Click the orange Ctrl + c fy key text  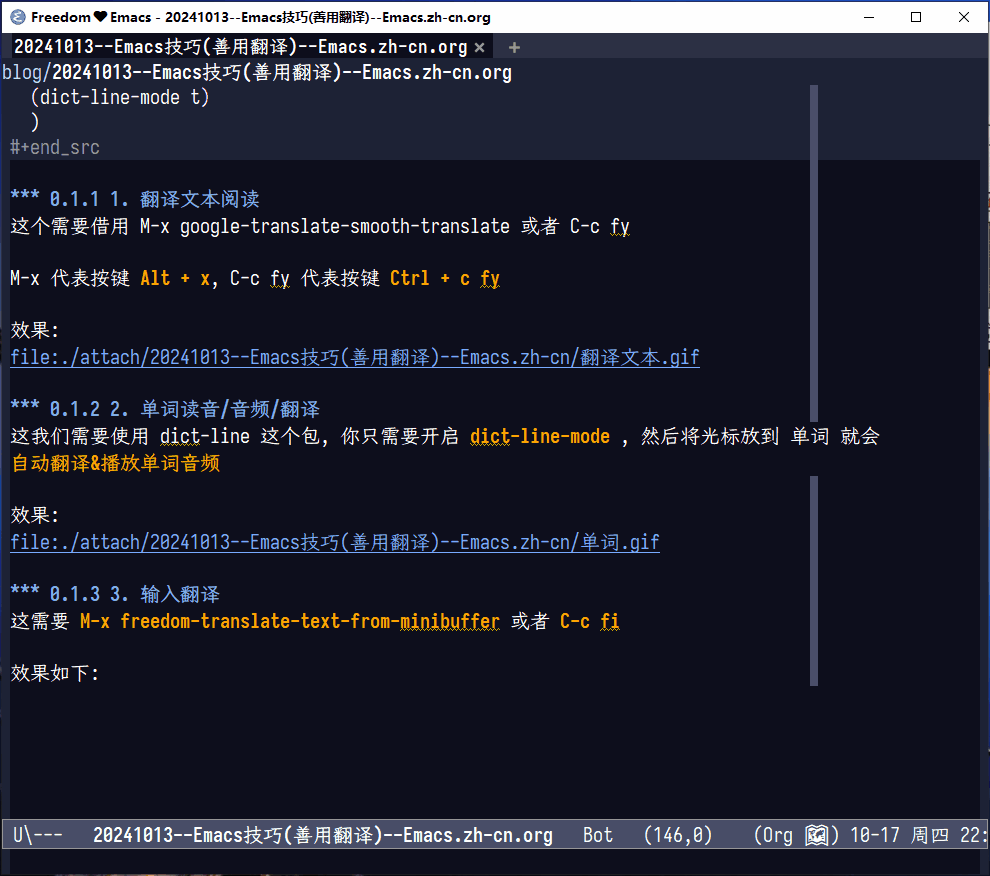coord(444,279)
